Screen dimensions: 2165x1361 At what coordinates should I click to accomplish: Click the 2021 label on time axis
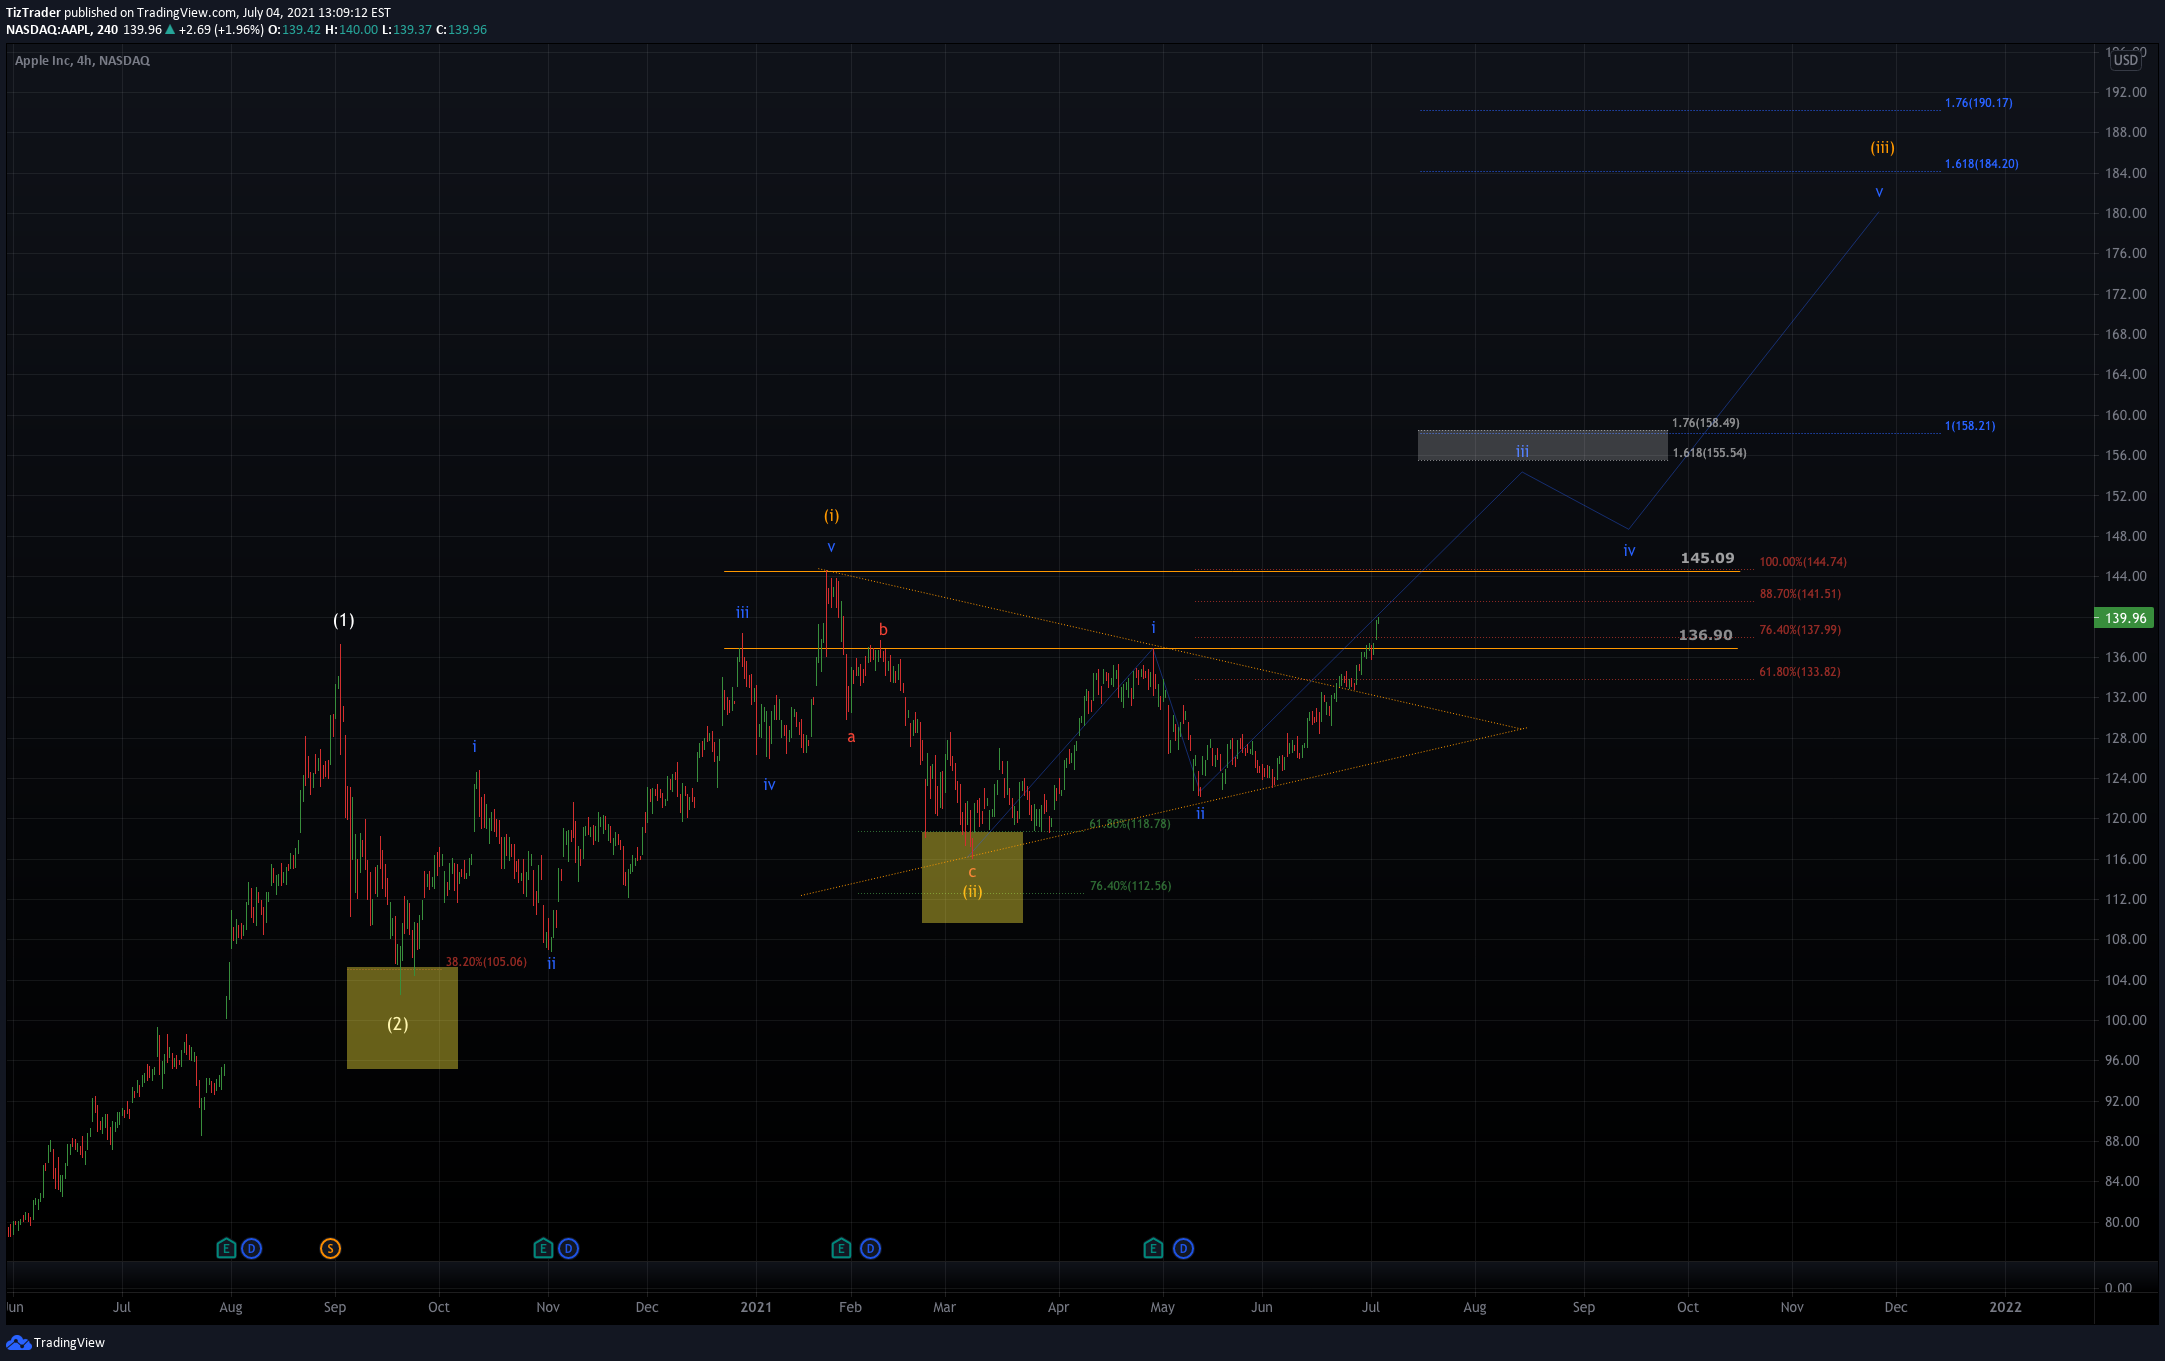pyautogui.click(x=756, y=1306)
